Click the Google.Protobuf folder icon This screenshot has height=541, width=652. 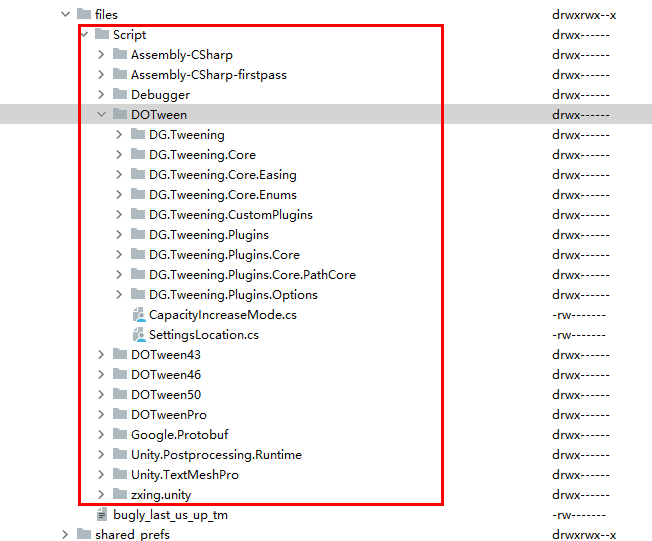(120, 433)
